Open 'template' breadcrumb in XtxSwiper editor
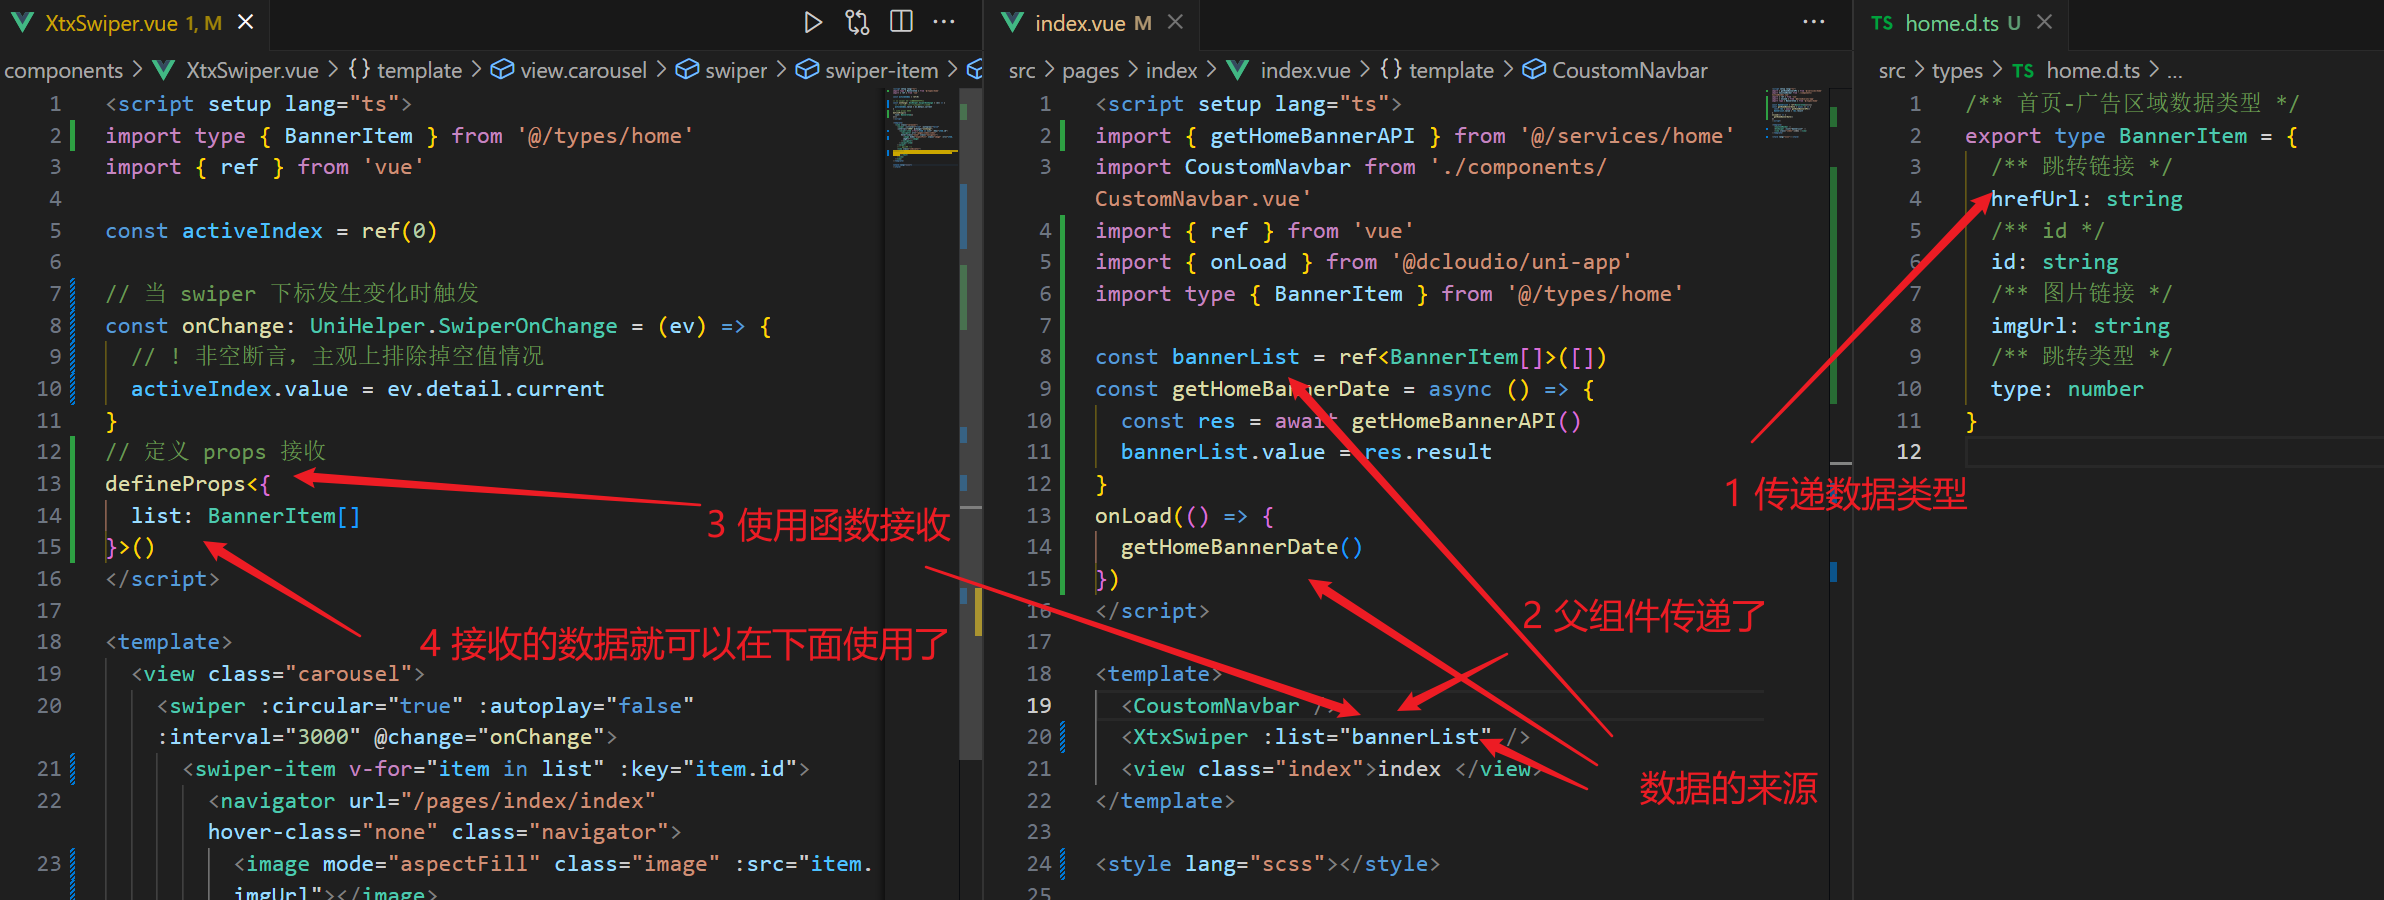Viewport: 2384px width, 900px height. coord(419,71)
